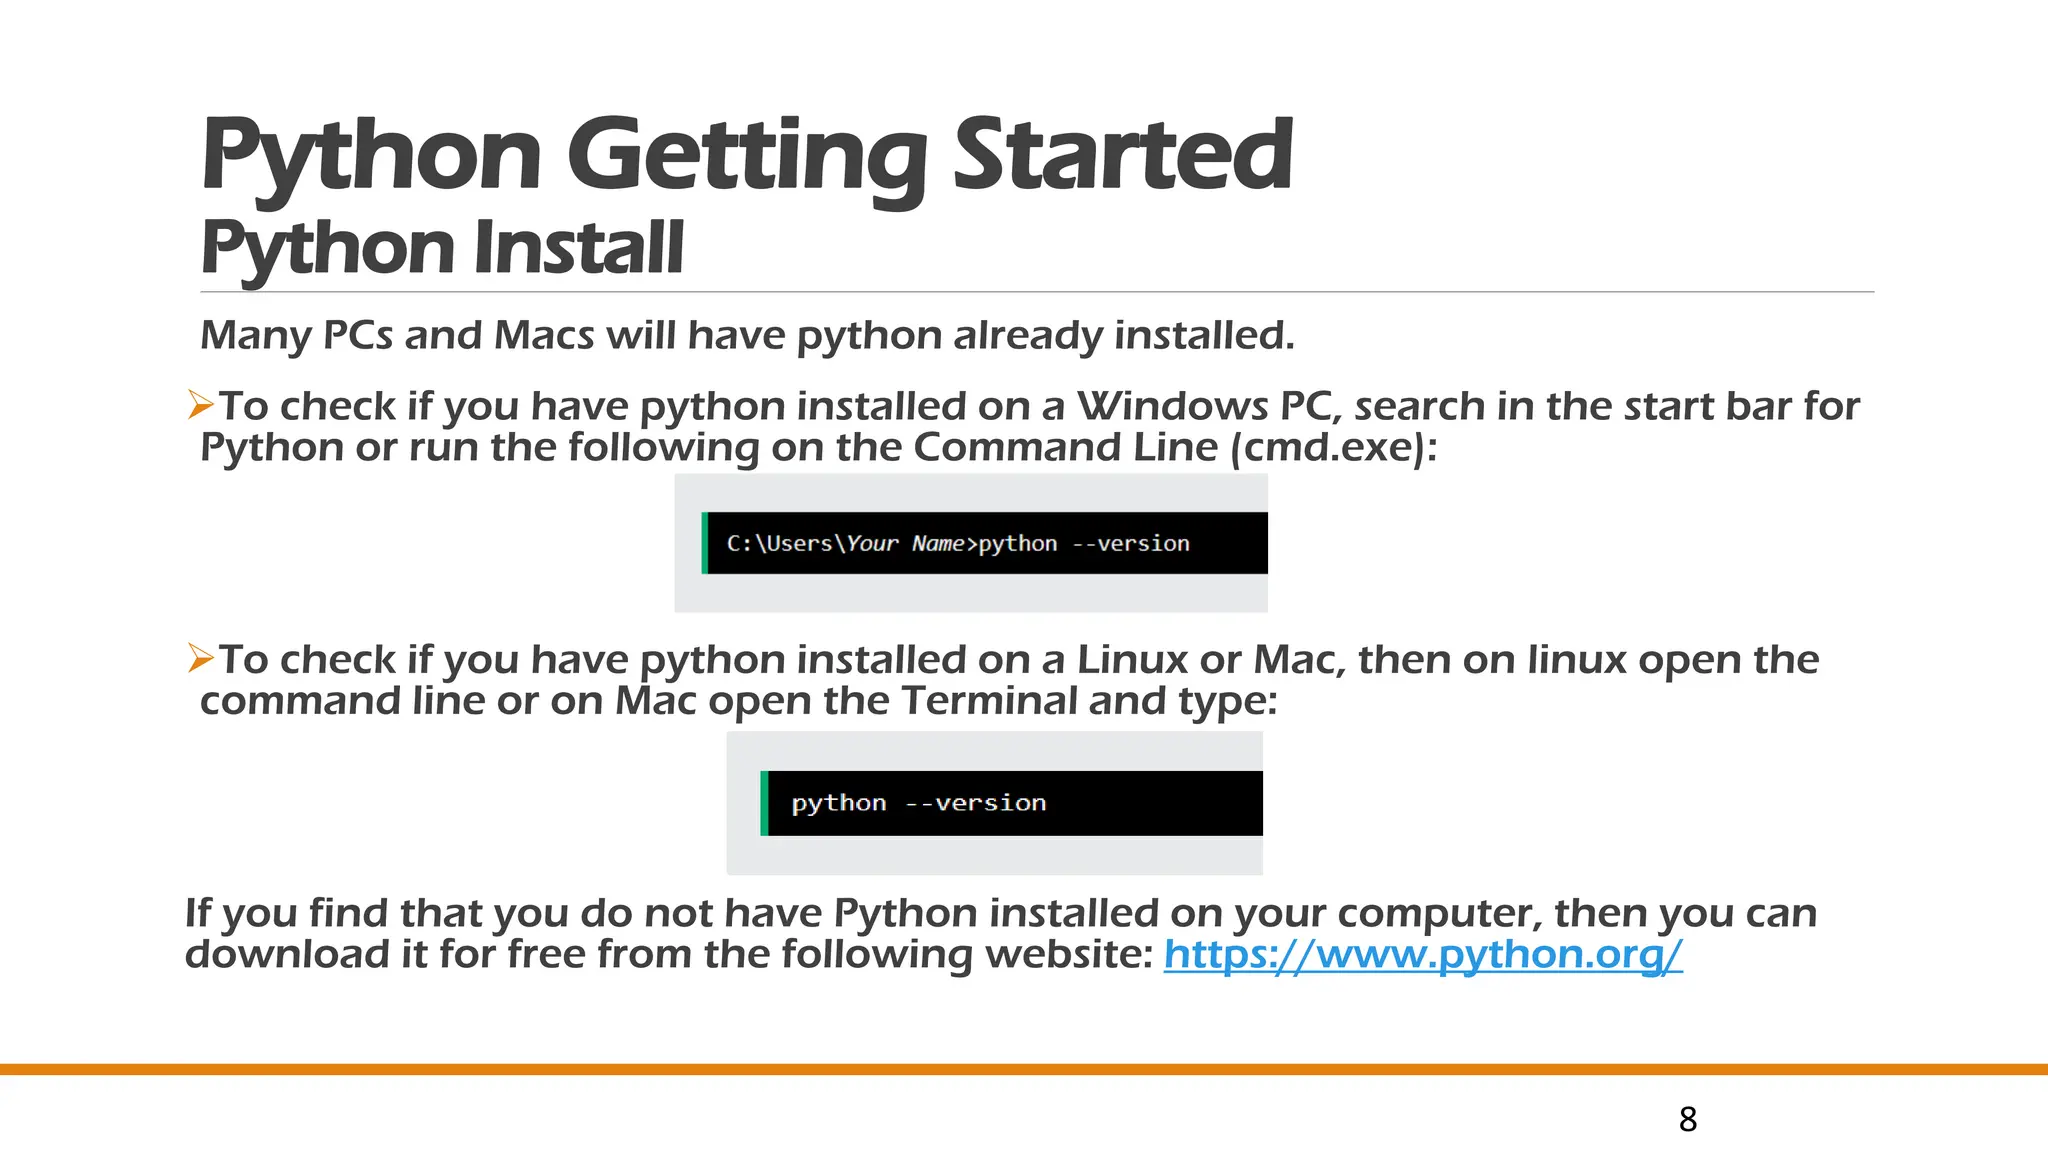Select the "Python Getting Started" title
This screenshot has width=2048, height=1152.
[746, 155]
